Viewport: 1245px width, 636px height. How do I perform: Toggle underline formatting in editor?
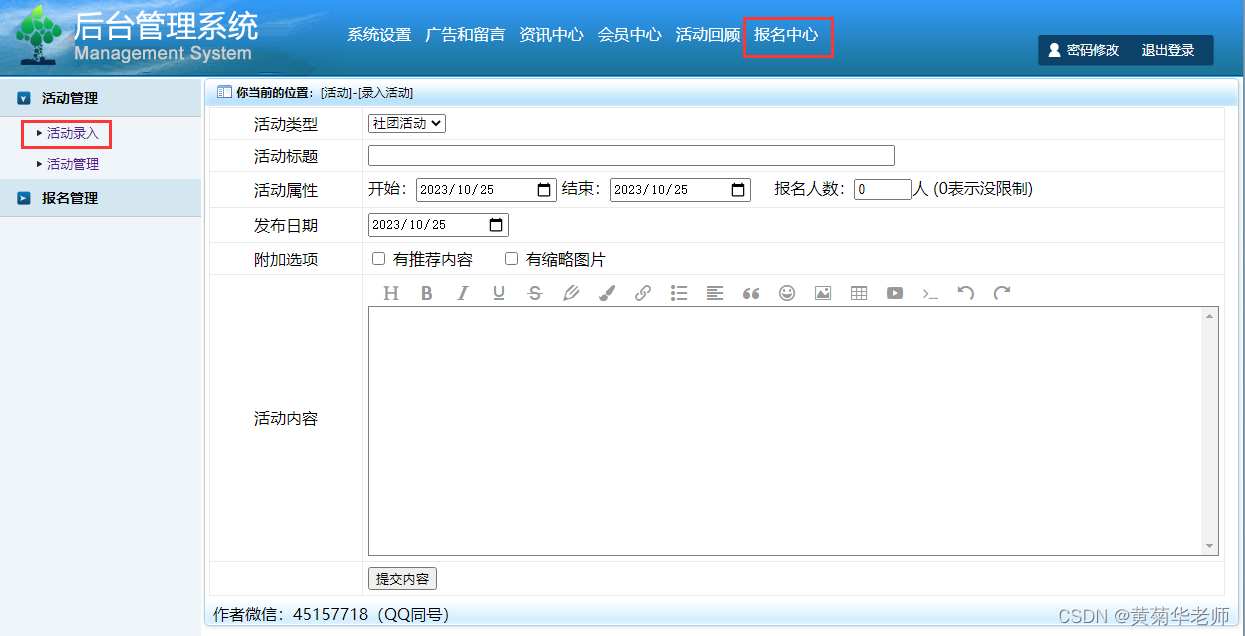point(499,293)
